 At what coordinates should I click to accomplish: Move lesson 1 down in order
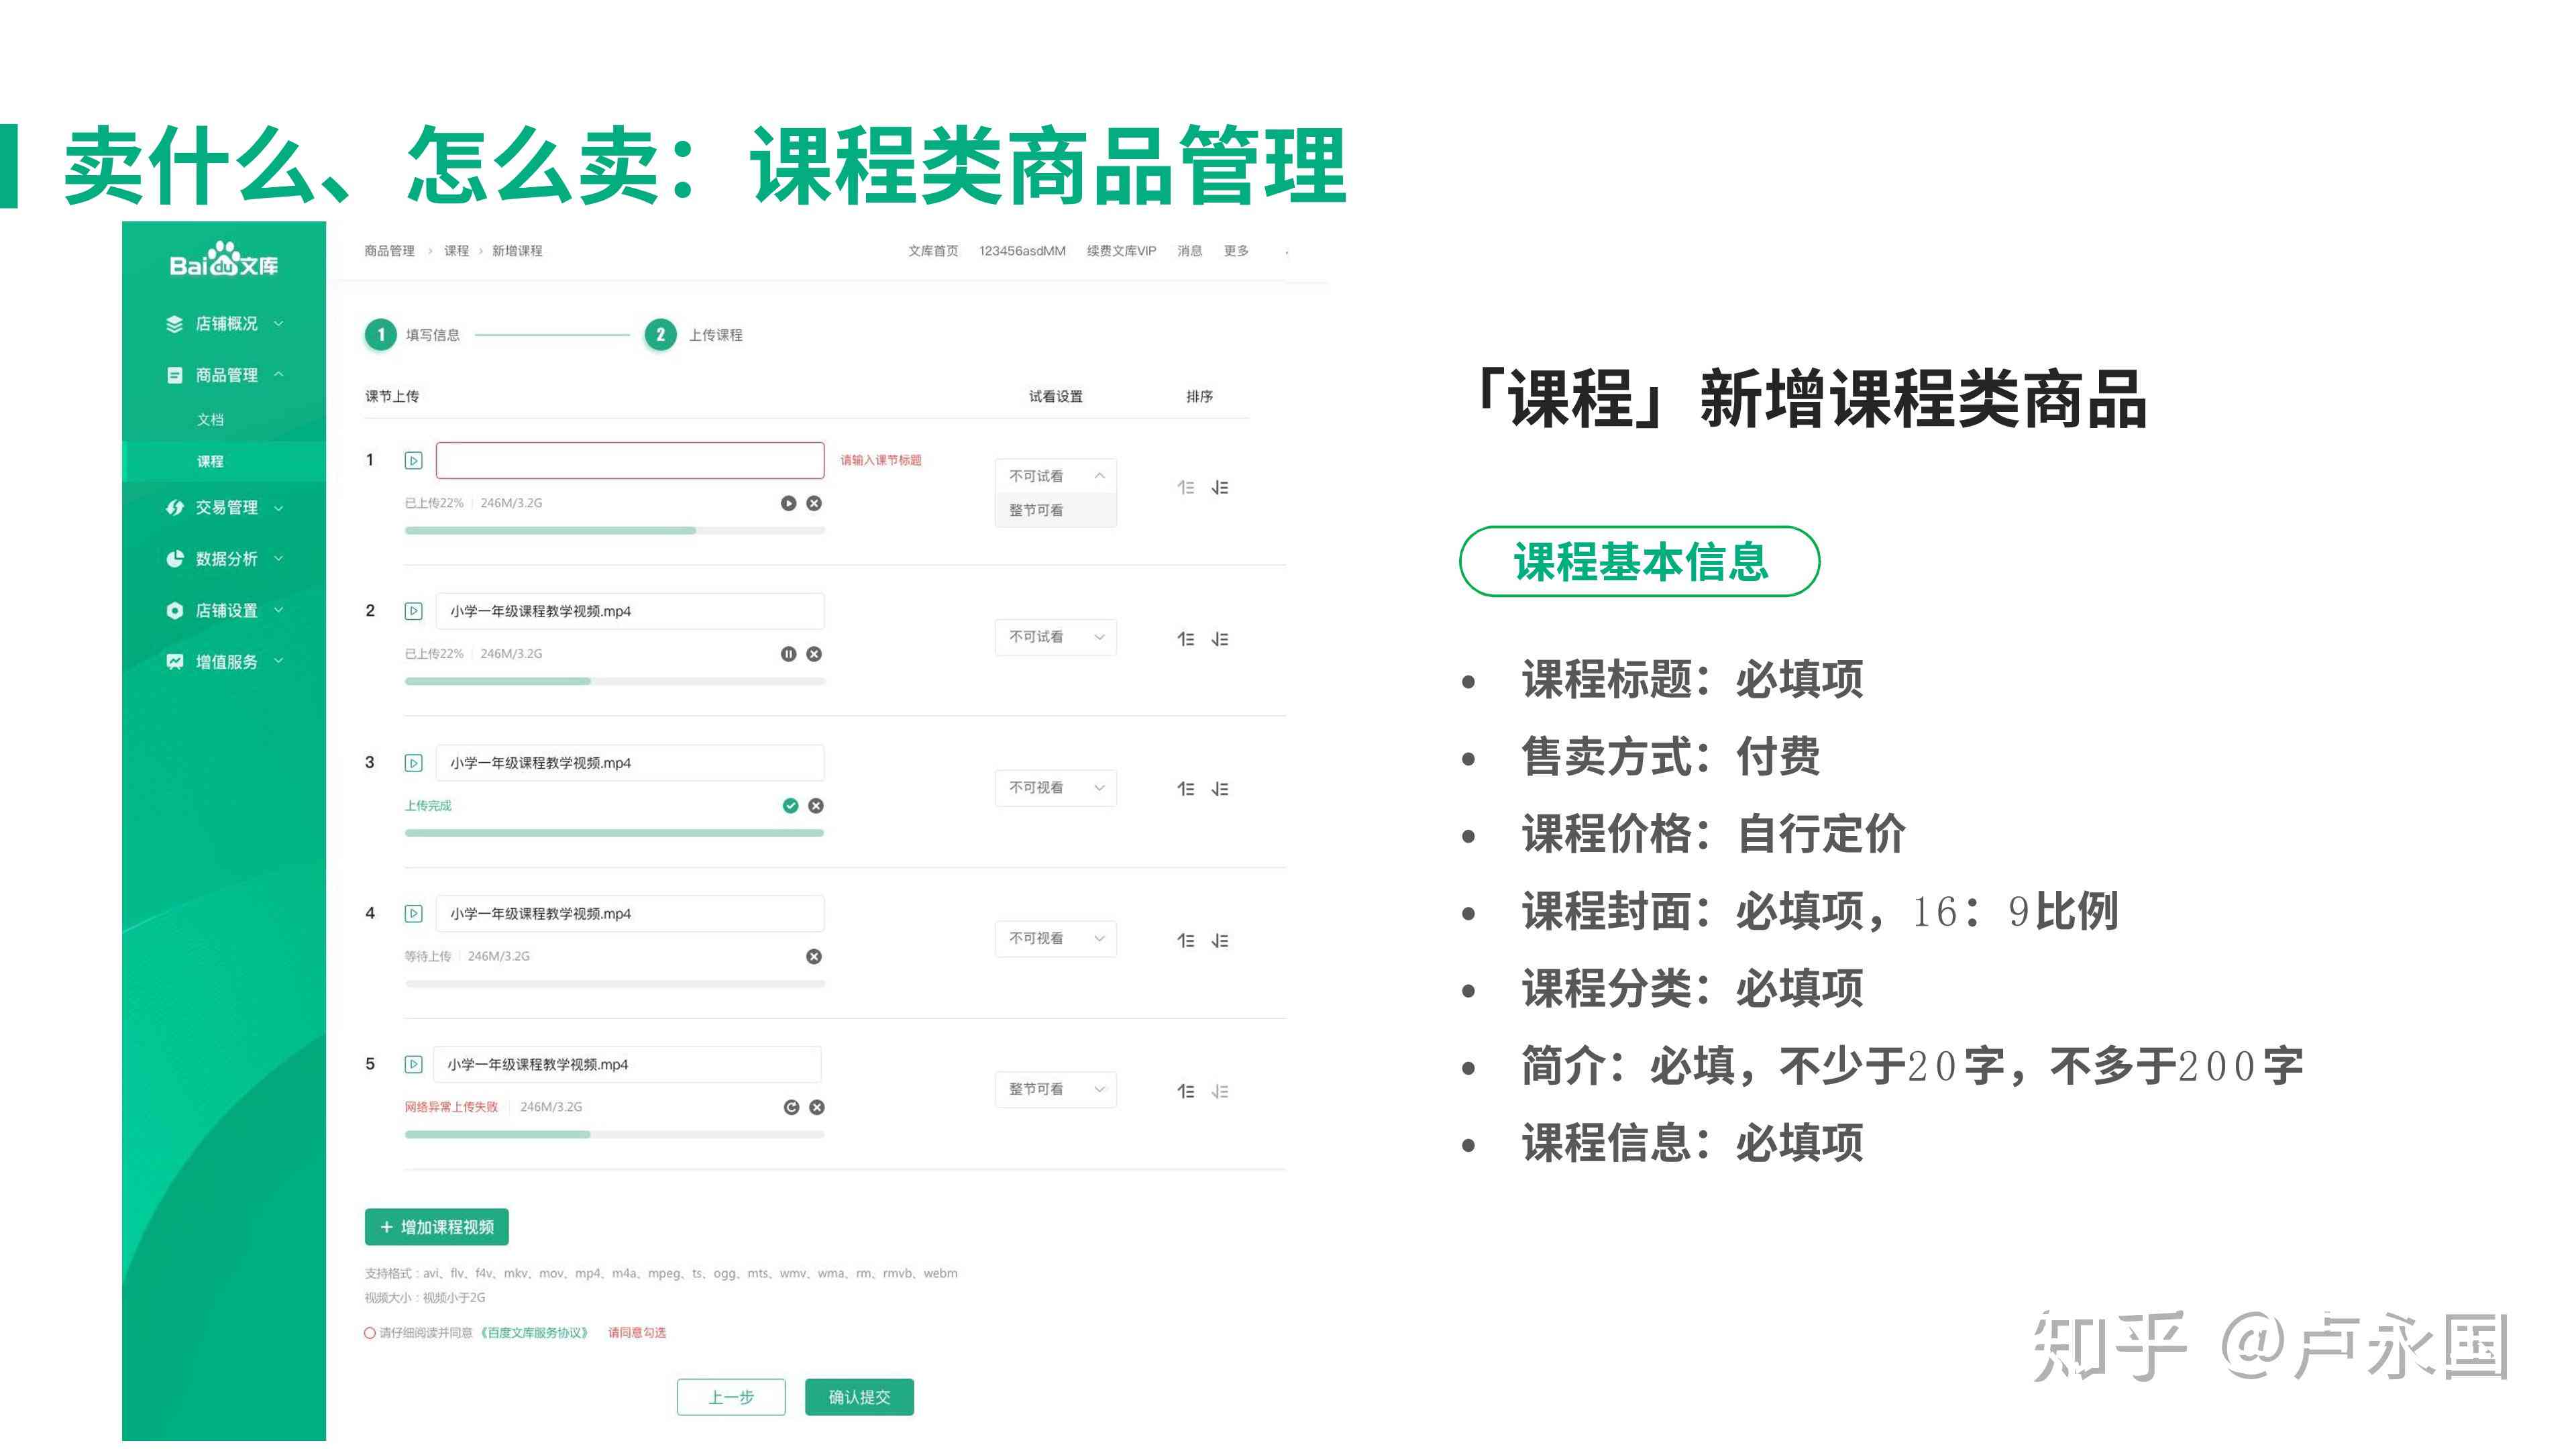coord(1220,488)
